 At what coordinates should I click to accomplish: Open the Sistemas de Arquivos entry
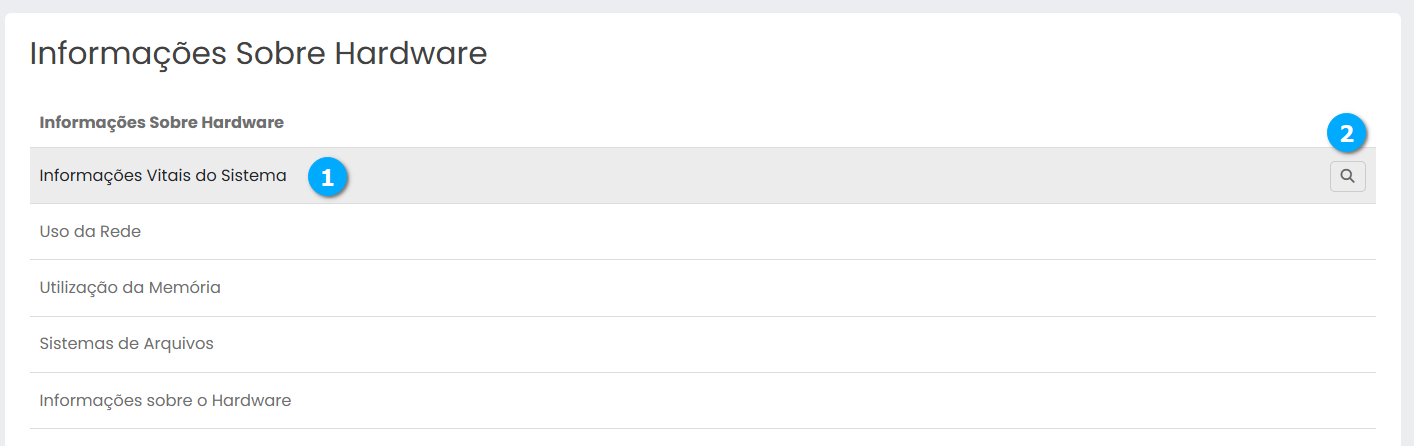click(700, 344)
